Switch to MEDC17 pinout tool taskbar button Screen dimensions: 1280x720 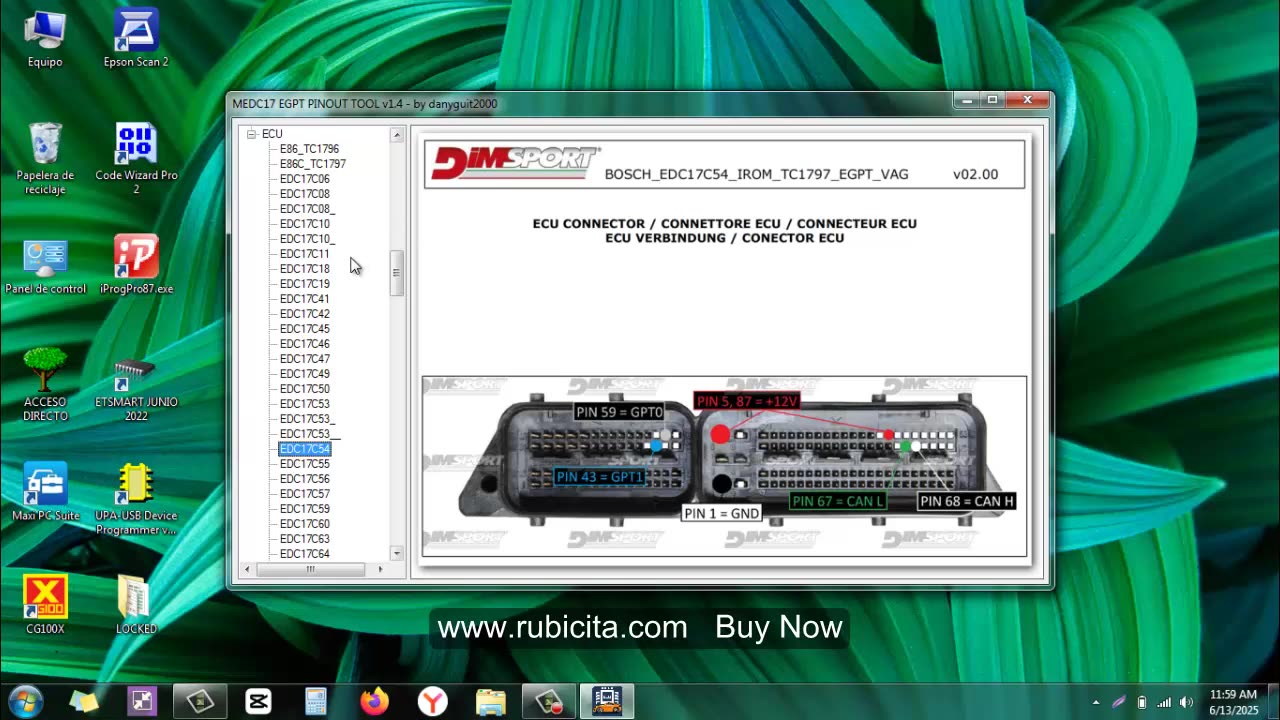pyautogui.click(x=606, y=701)
